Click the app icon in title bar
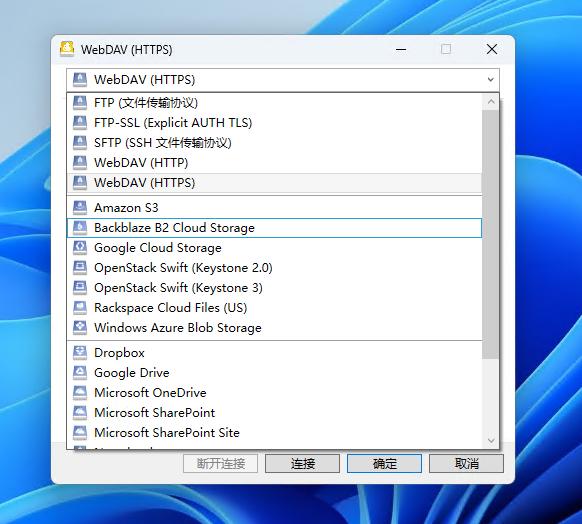The height and width of the screenshot is (524, 582). click(x=67, y=49)
